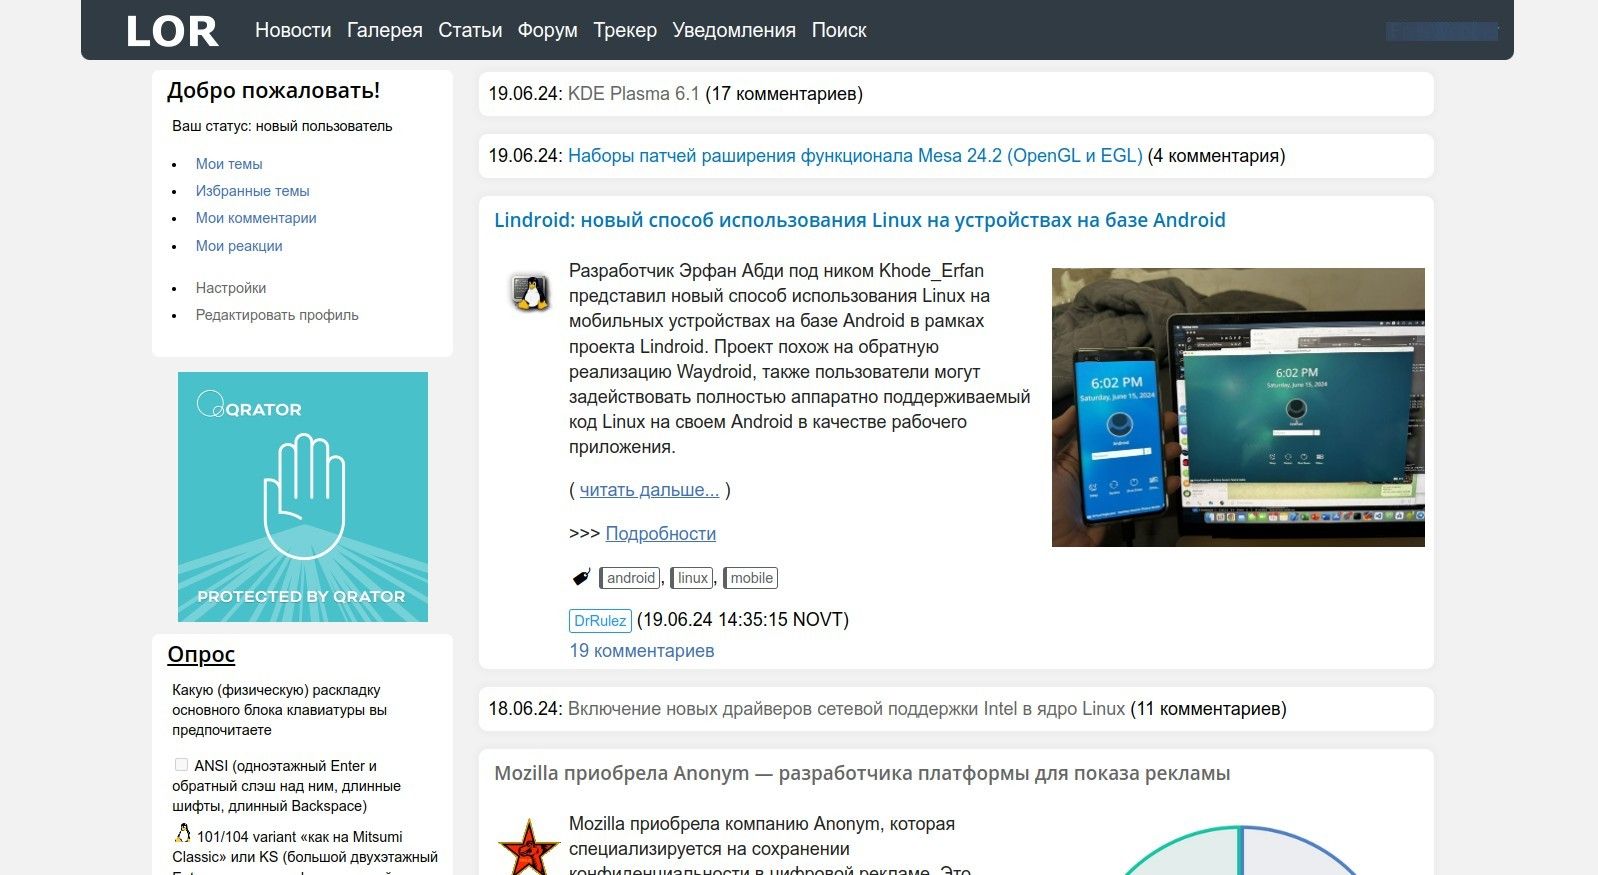
Task: Open Настройки in the sidebar
Action: (x=231, y=288)
